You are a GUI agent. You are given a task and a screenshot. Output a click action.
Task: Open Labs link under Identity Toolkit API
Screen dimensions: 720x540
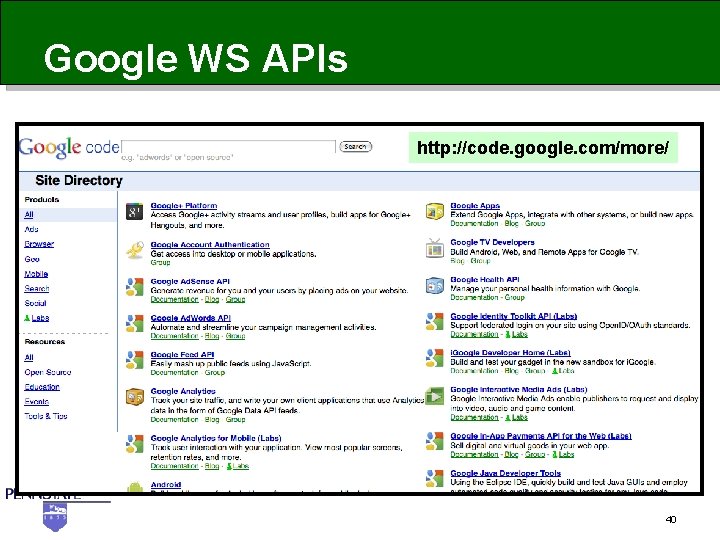[x=516, y=334]
